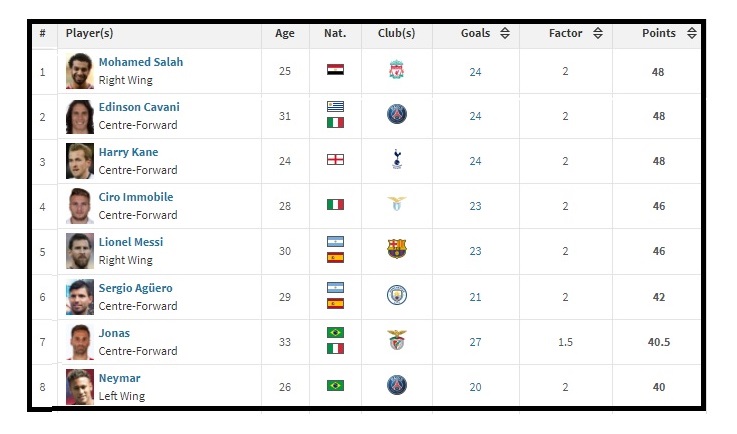Click the FC Barcelona crest icon
This screenshot has height=434, width=737.
(397, 249)
